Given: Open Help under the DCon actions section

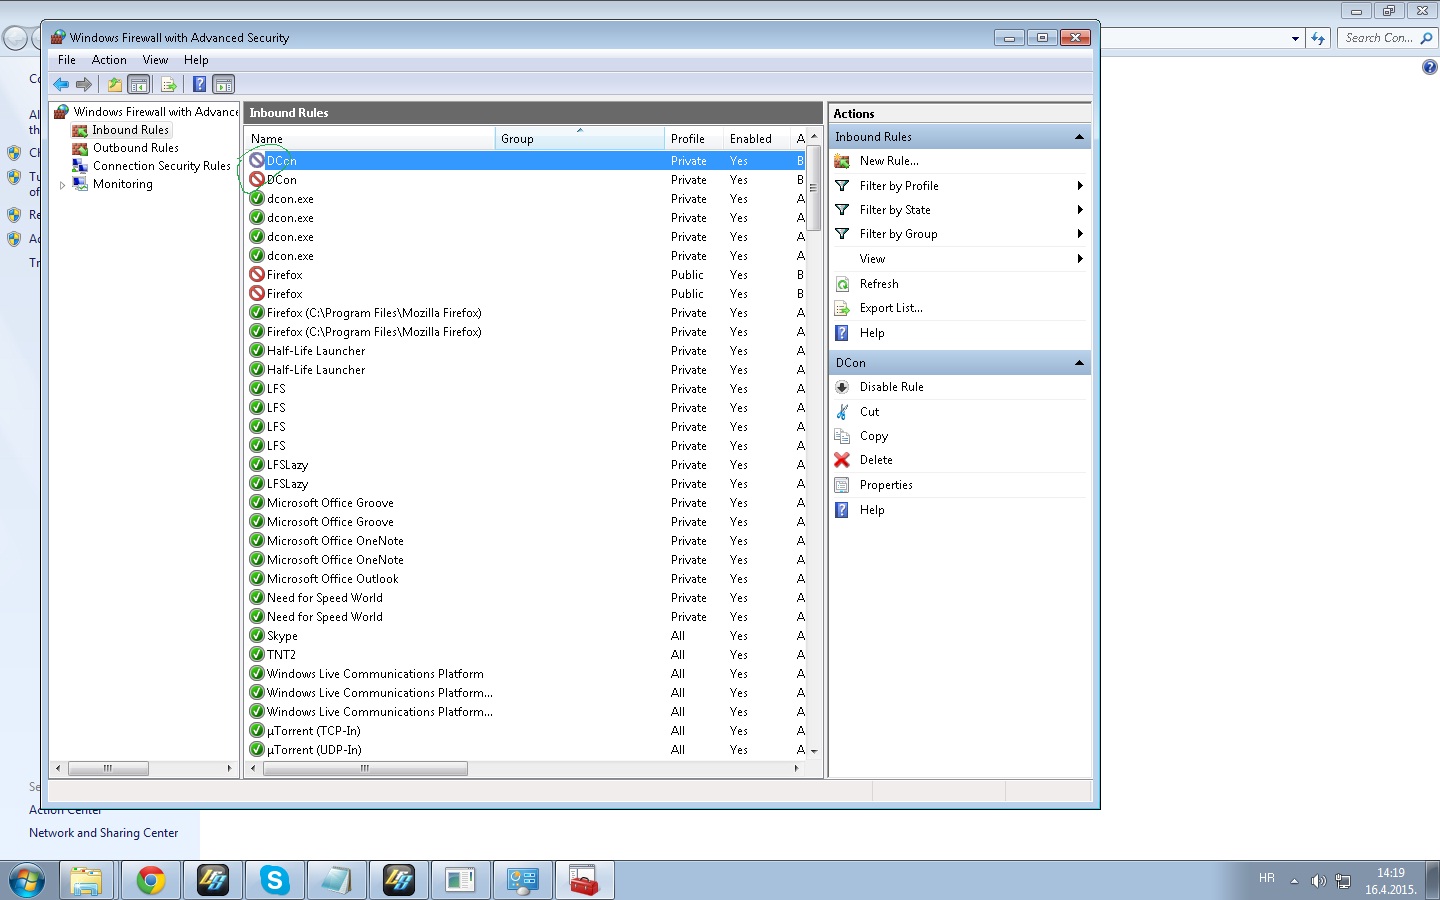Looking at the screenshot, I should coord(872,510).
